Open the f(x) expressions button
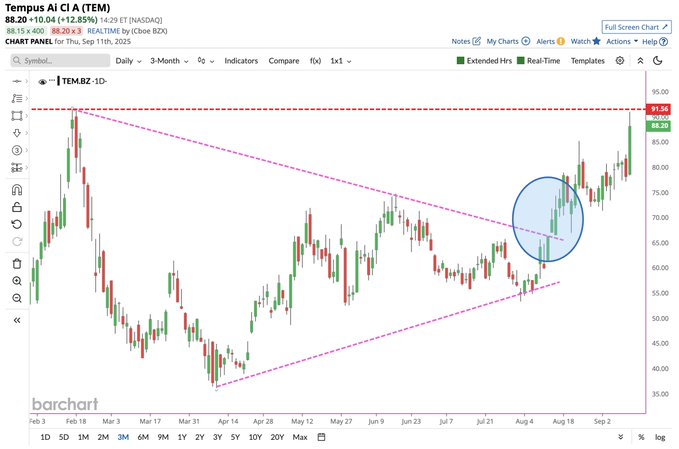Screen dimensions: 679x449 click(315, 61)
